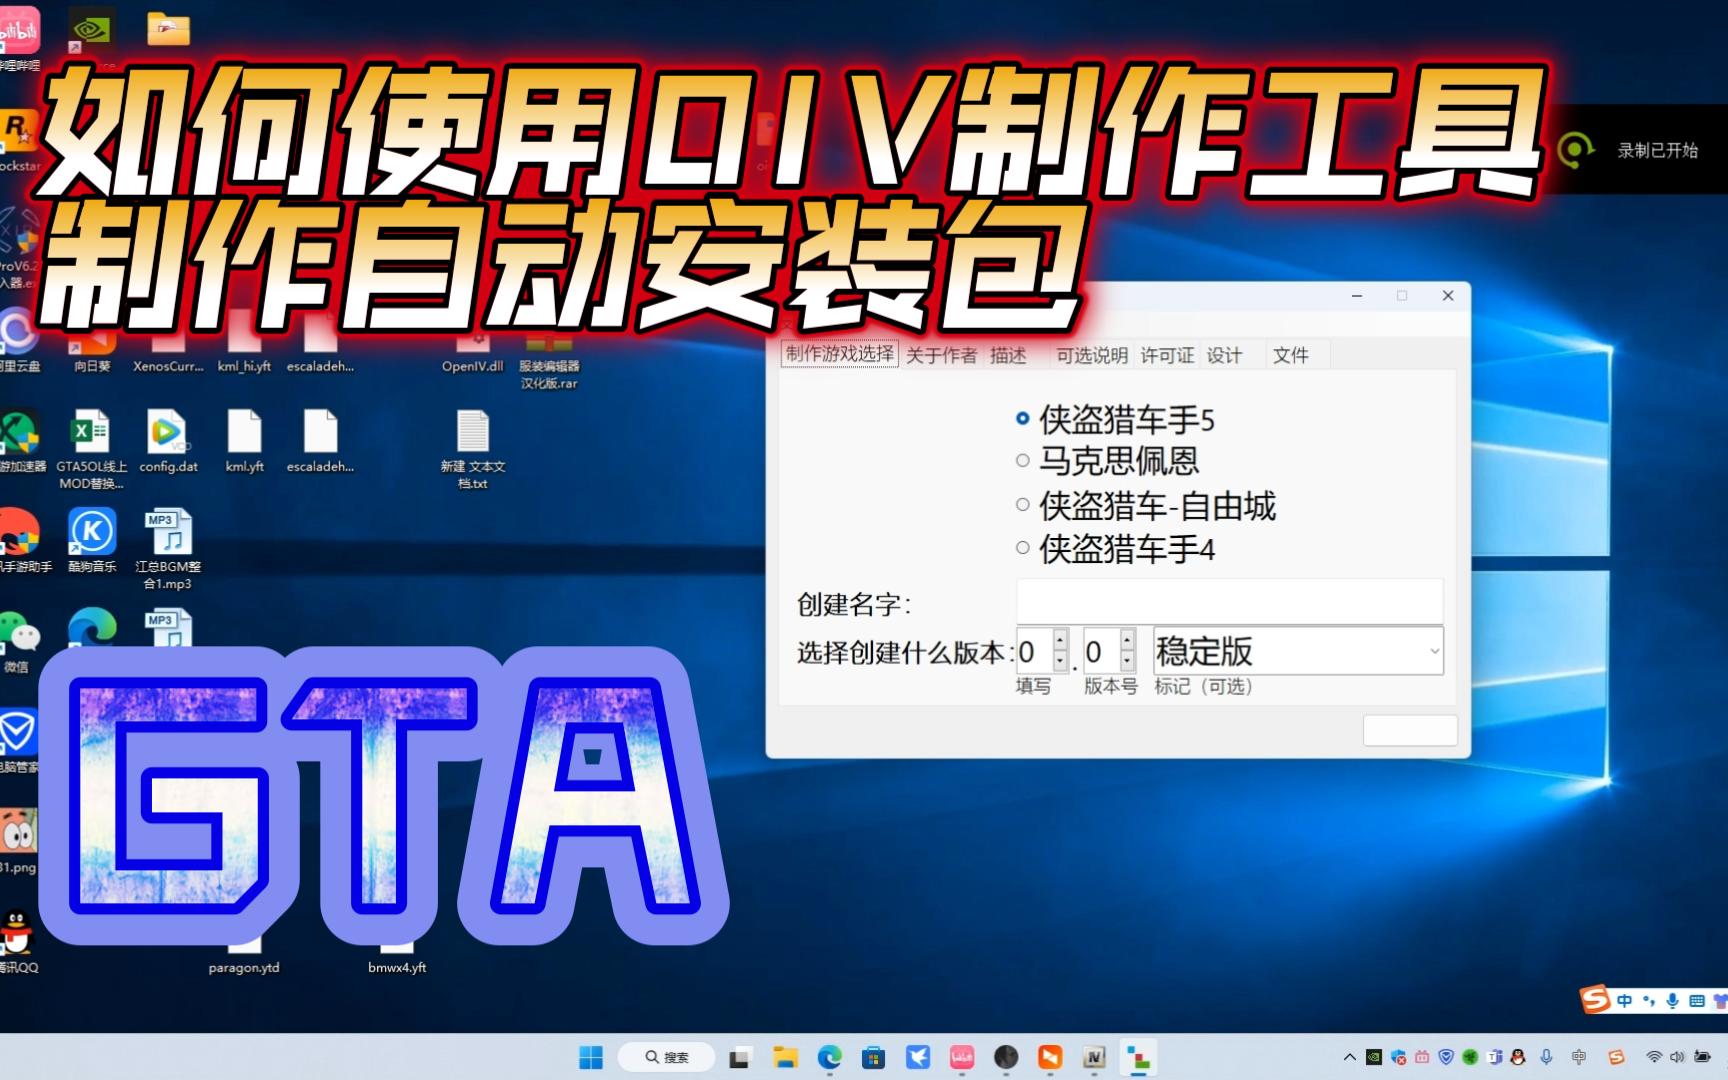1728x1080 pixels.
Task: Open the Sogou toolbar soft keyboard icon
Action: point(1697,1000)
